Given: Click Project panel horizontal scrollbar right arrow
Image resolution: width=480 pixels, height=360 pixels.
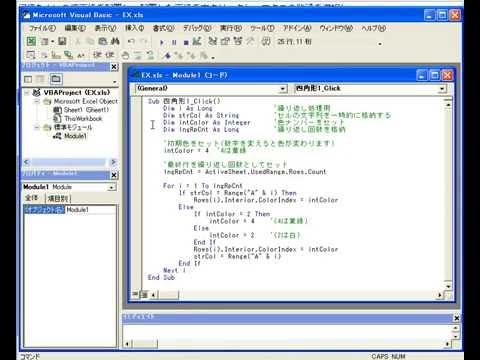Looking at the screenshot, I should 113,162.
